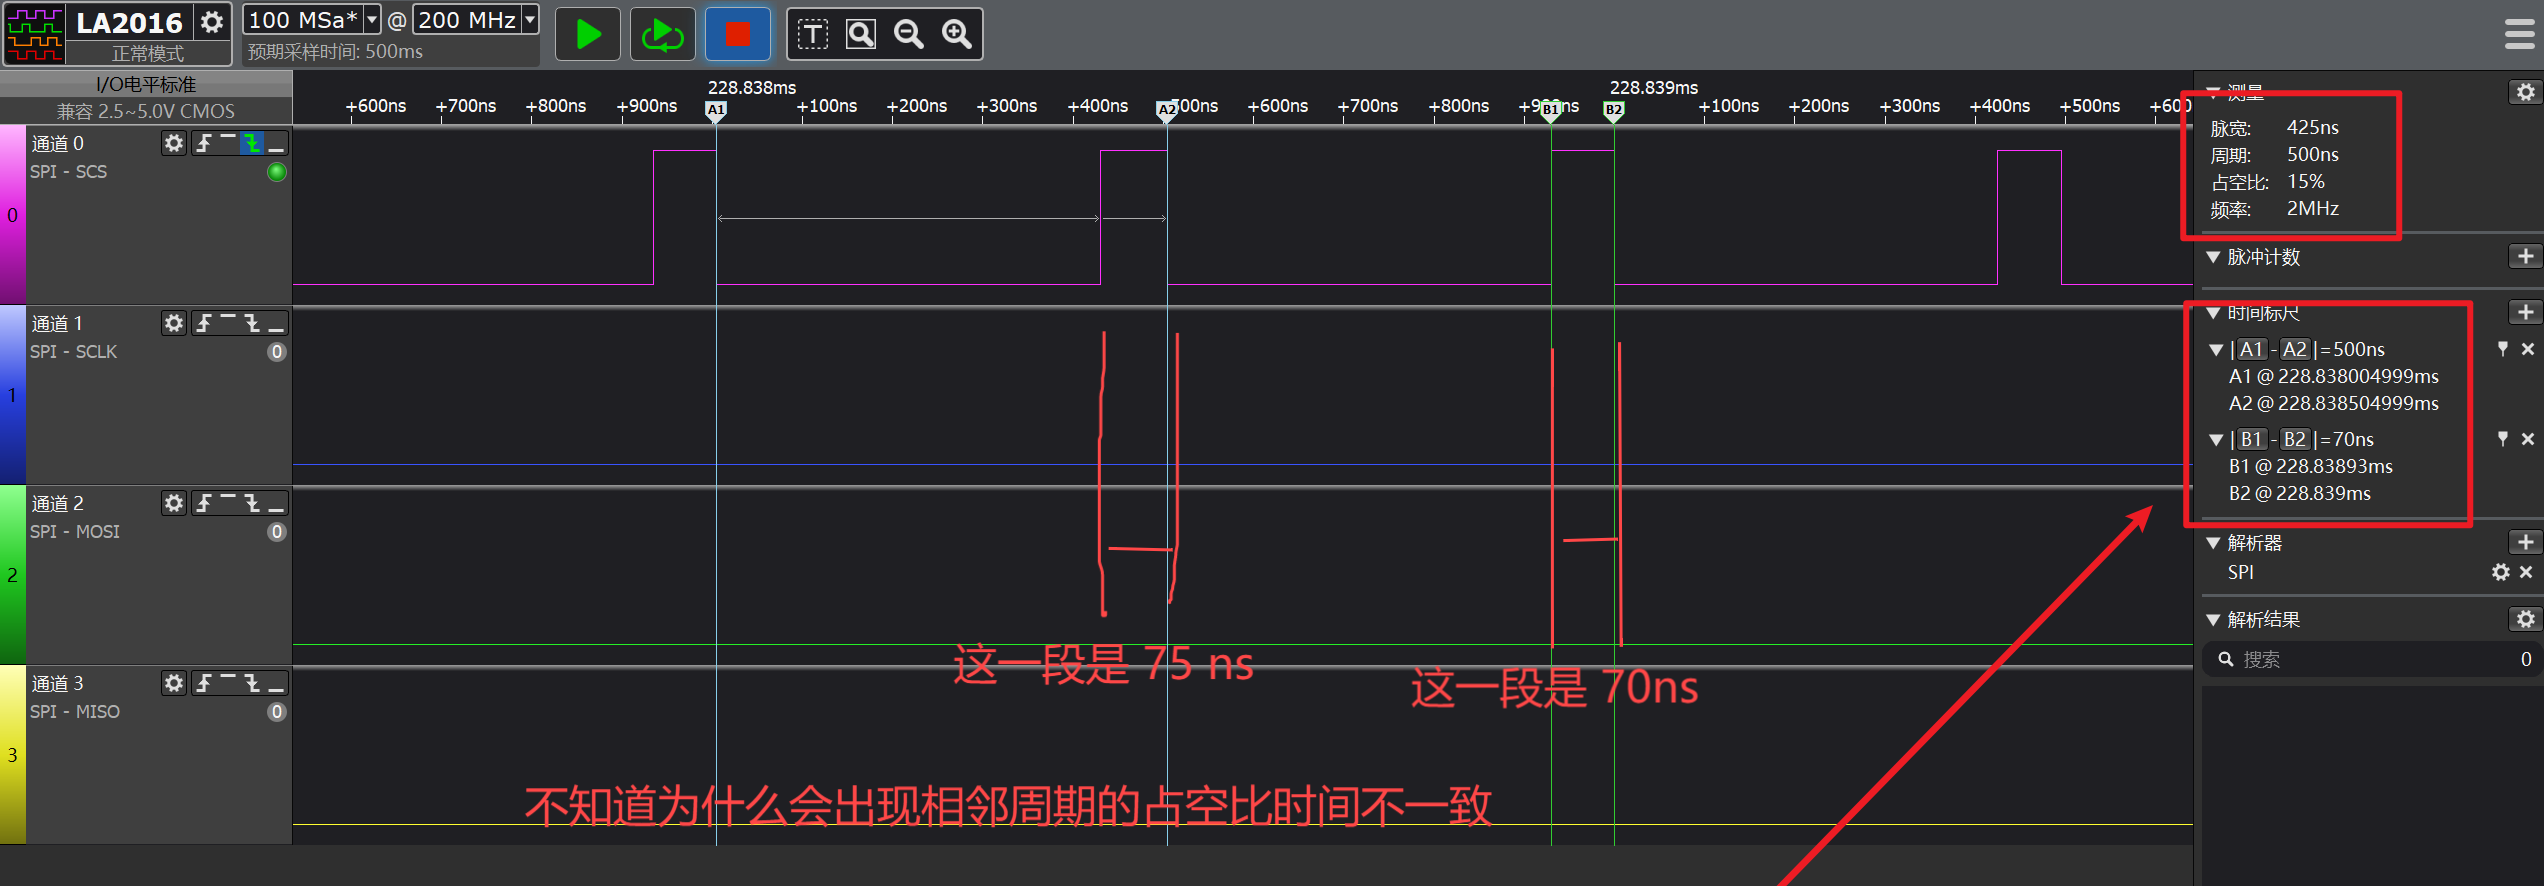Screen dimensions: 2544x886
Task: Click the I/O电平标准 level setting
Action: point(146,84)
